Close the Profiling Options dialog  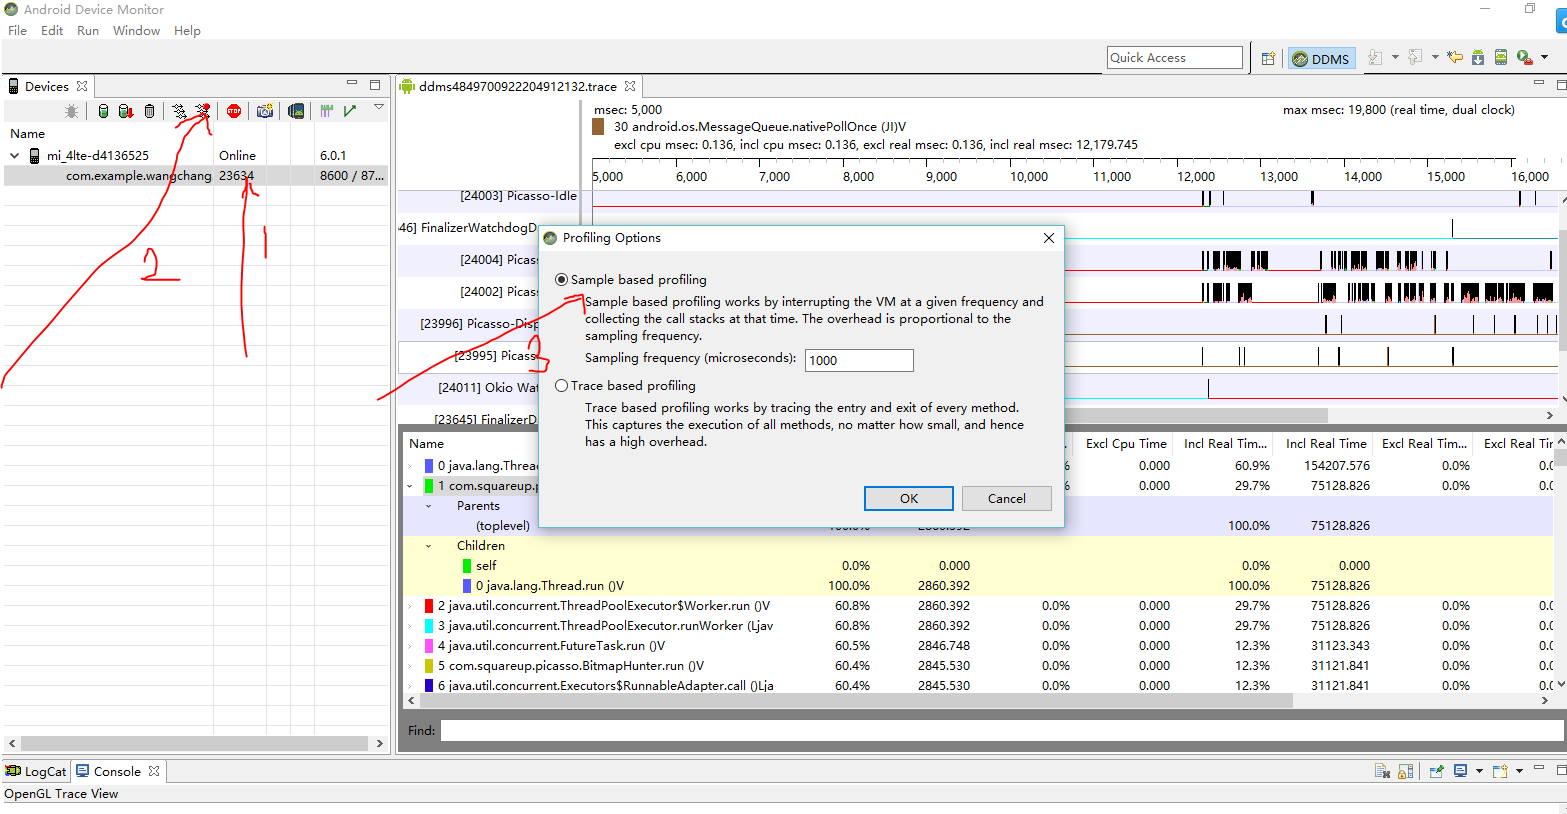(1049, 238)
